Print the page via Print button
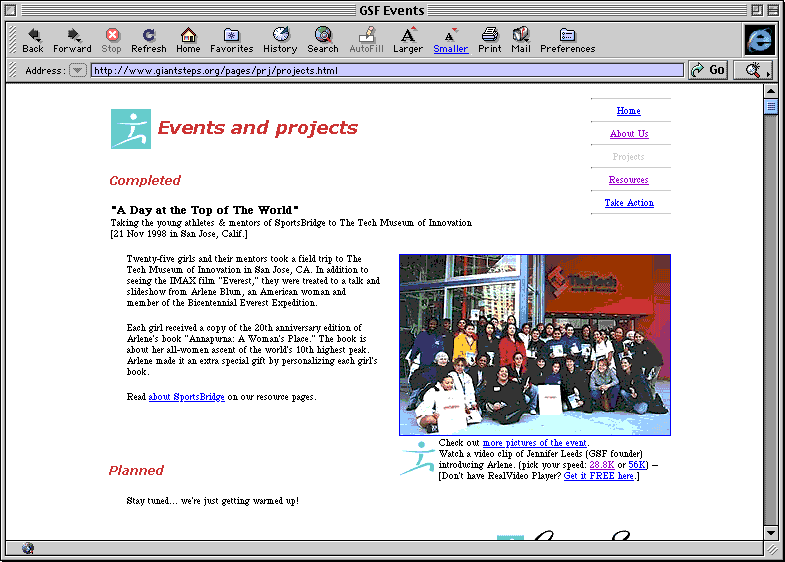 click(x=490, y=40)
